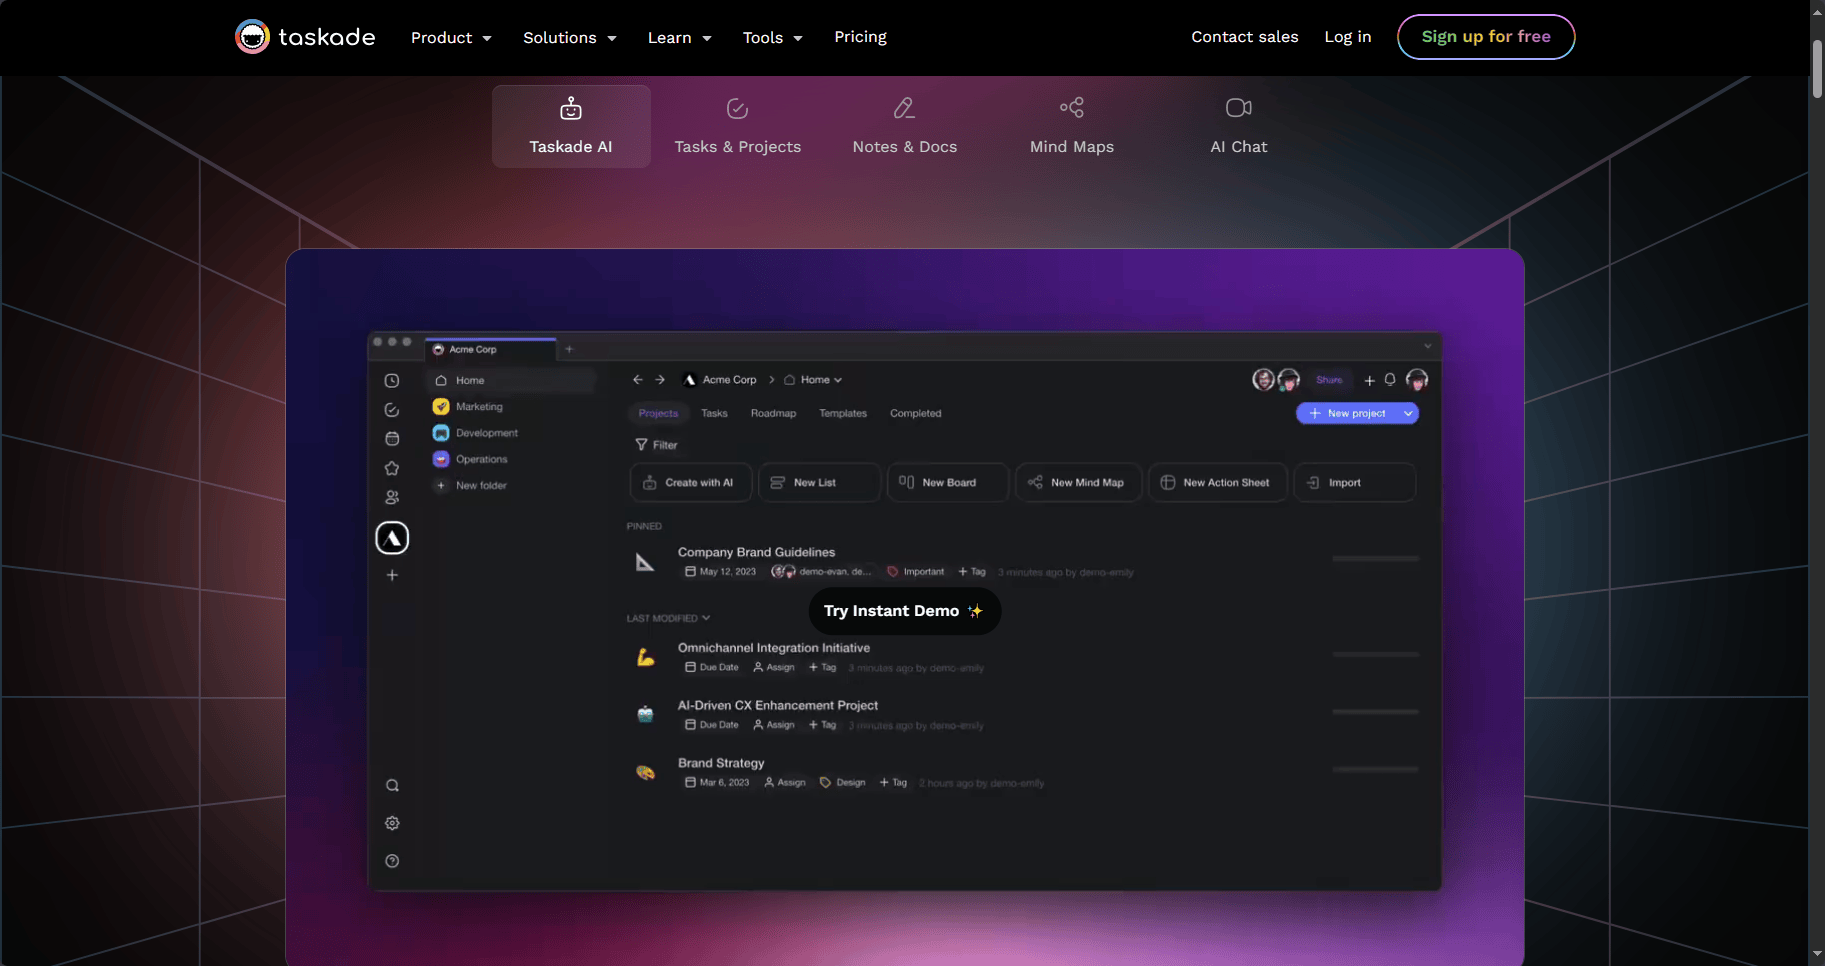Click the Taskade logo icon
Screen dimensions: 1825x966
coord(252,37)
